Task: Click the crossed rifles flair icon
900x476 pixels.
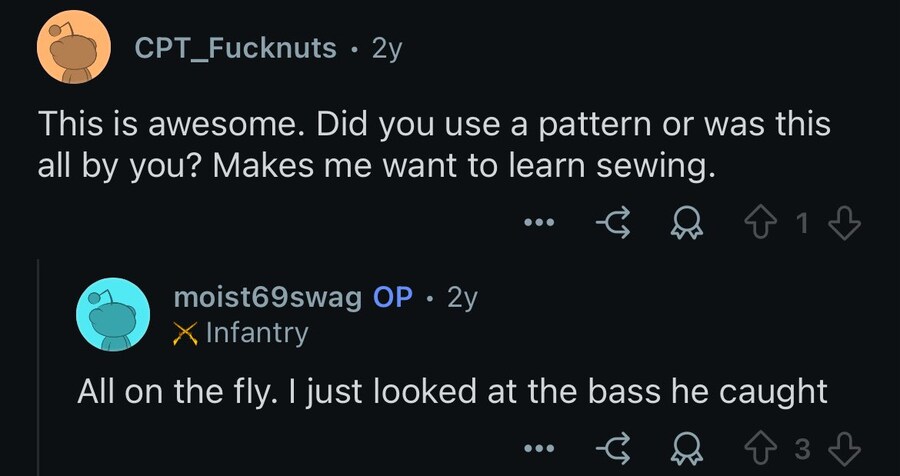Action: tap(185, 334)
